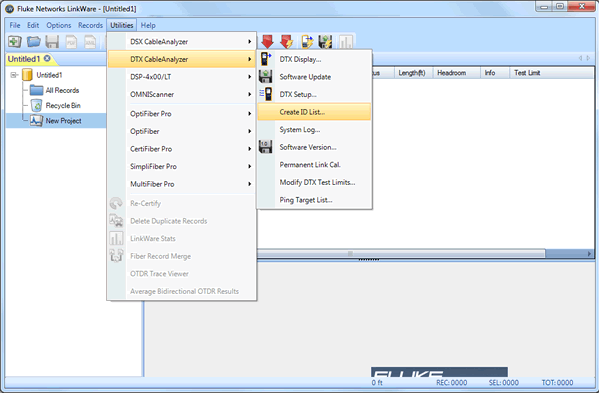Click the red down-arrow import toolbar icon

(268, 41)
